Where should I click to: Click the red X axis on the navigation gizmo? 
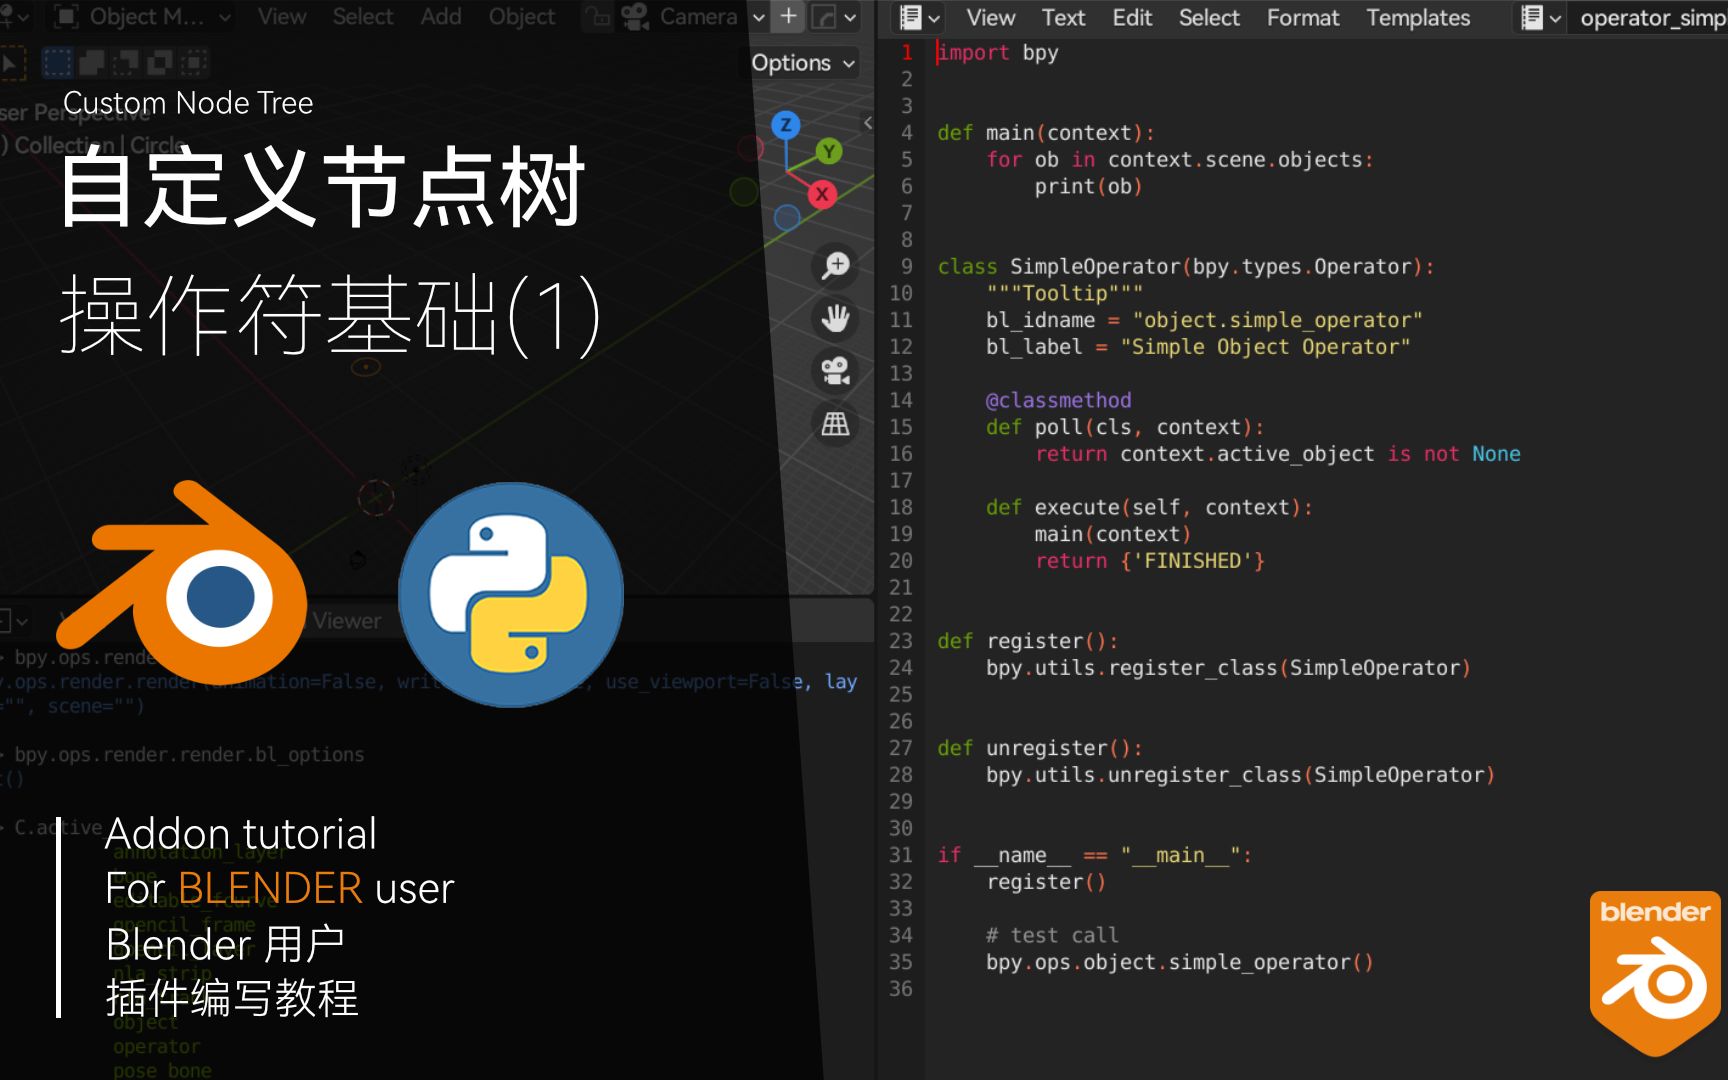822,194
